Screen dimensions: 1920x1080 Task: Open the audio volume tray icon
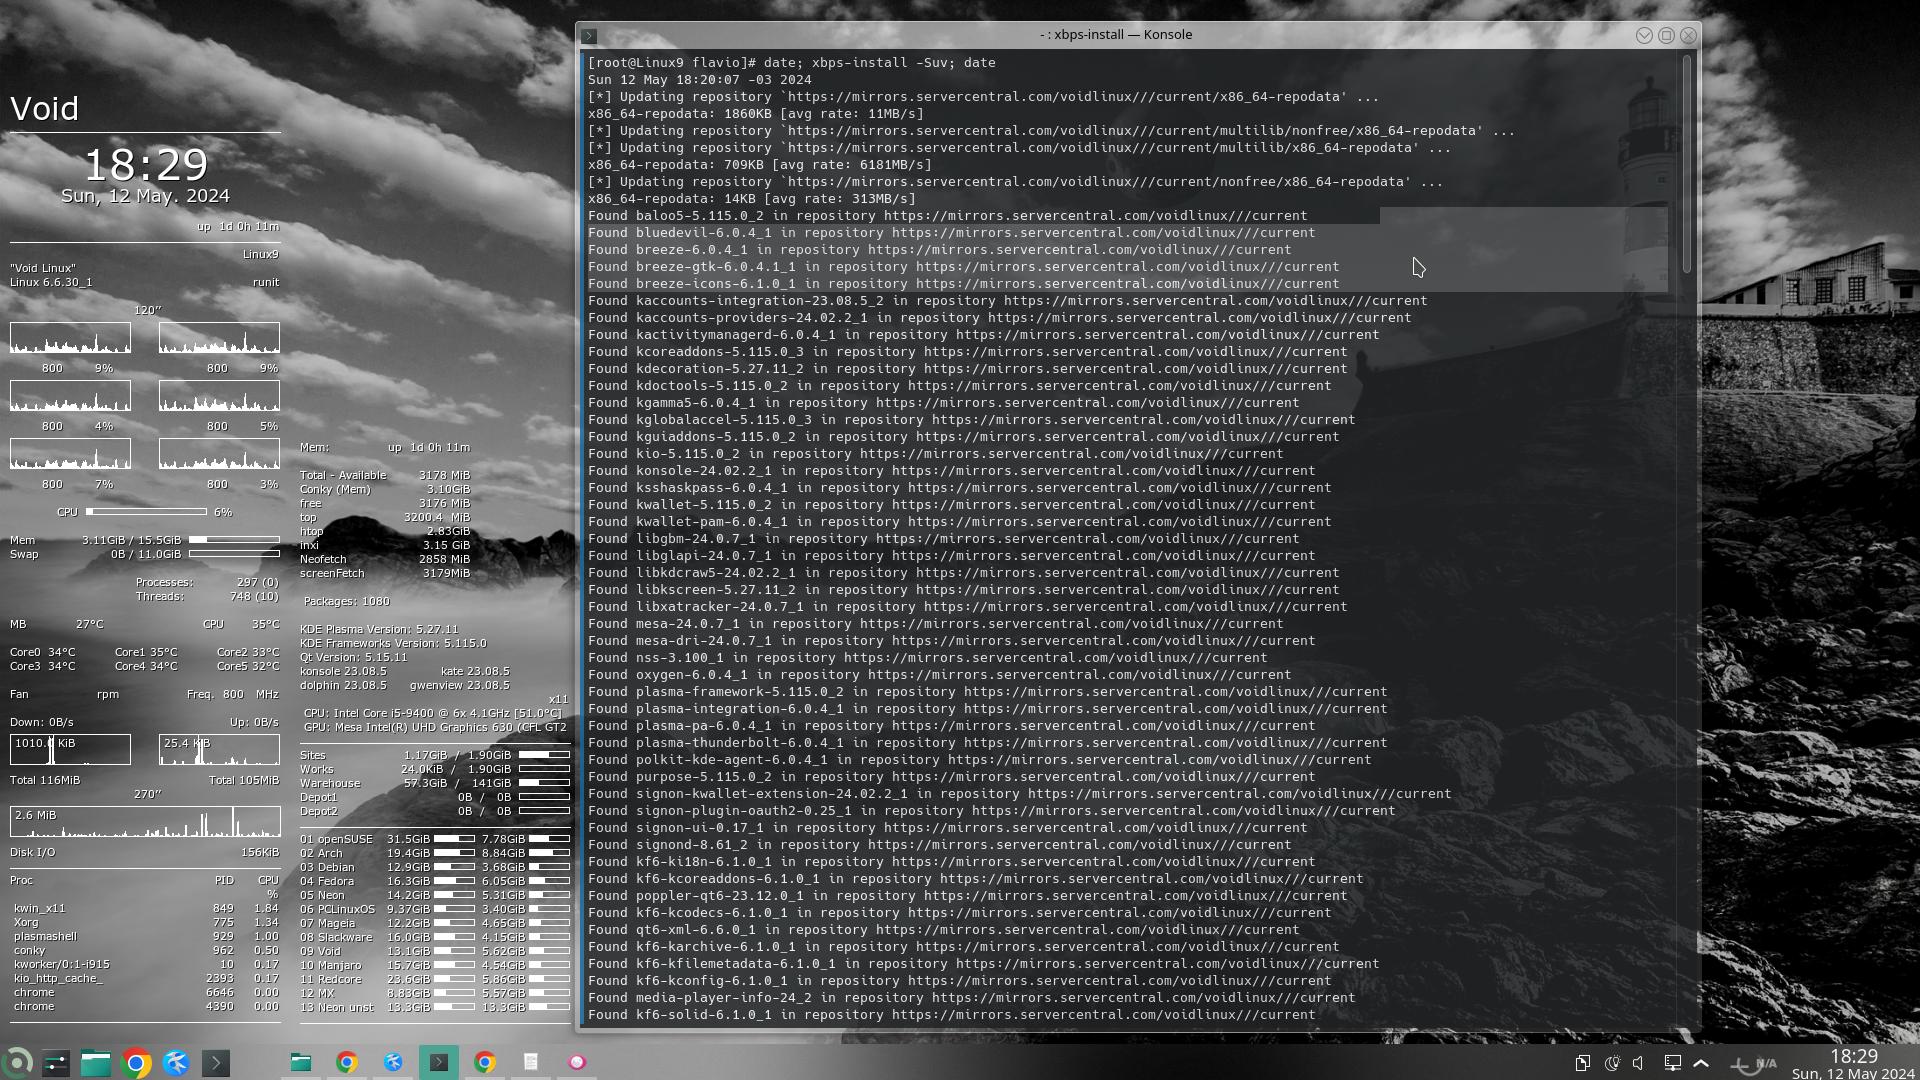click(1640, 1063)
